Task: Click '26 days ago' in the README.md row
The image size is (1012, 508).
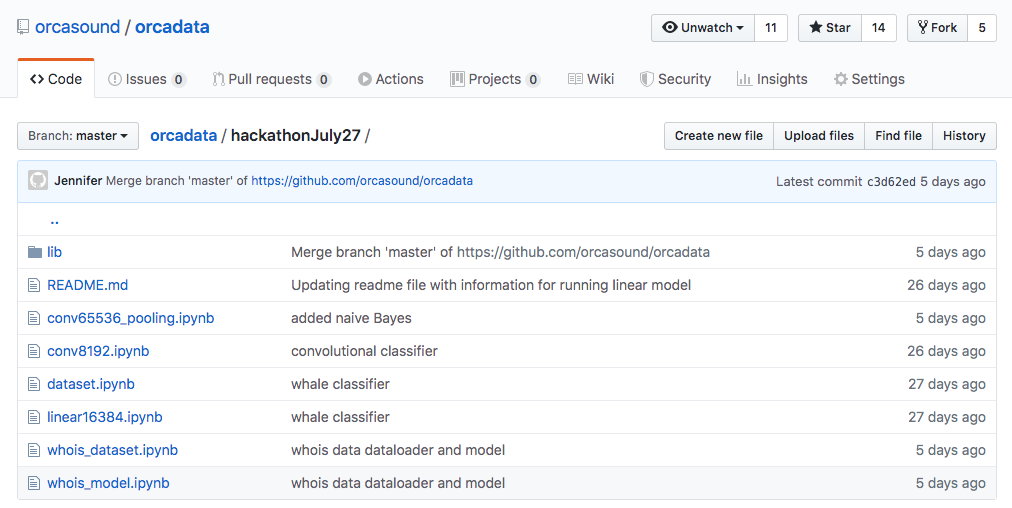Action: pos(946,285)
